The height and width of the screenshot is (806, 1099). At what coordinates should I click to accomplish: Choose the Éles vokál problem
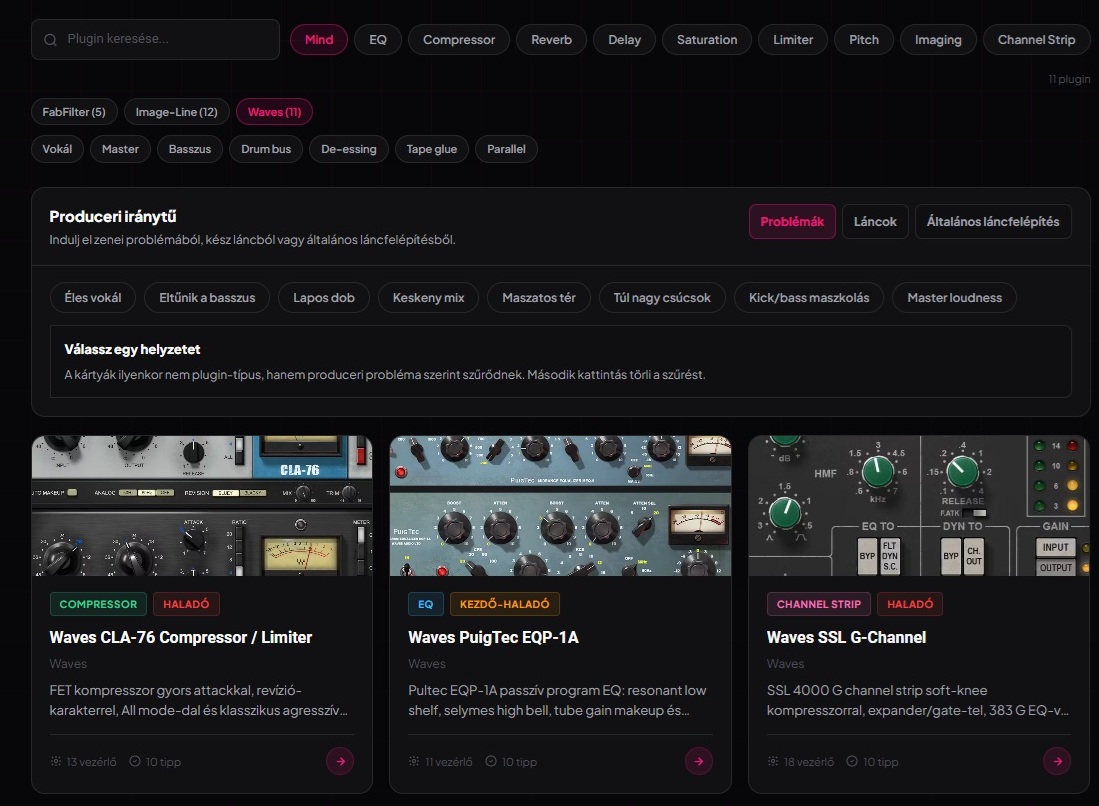(93, 298)
